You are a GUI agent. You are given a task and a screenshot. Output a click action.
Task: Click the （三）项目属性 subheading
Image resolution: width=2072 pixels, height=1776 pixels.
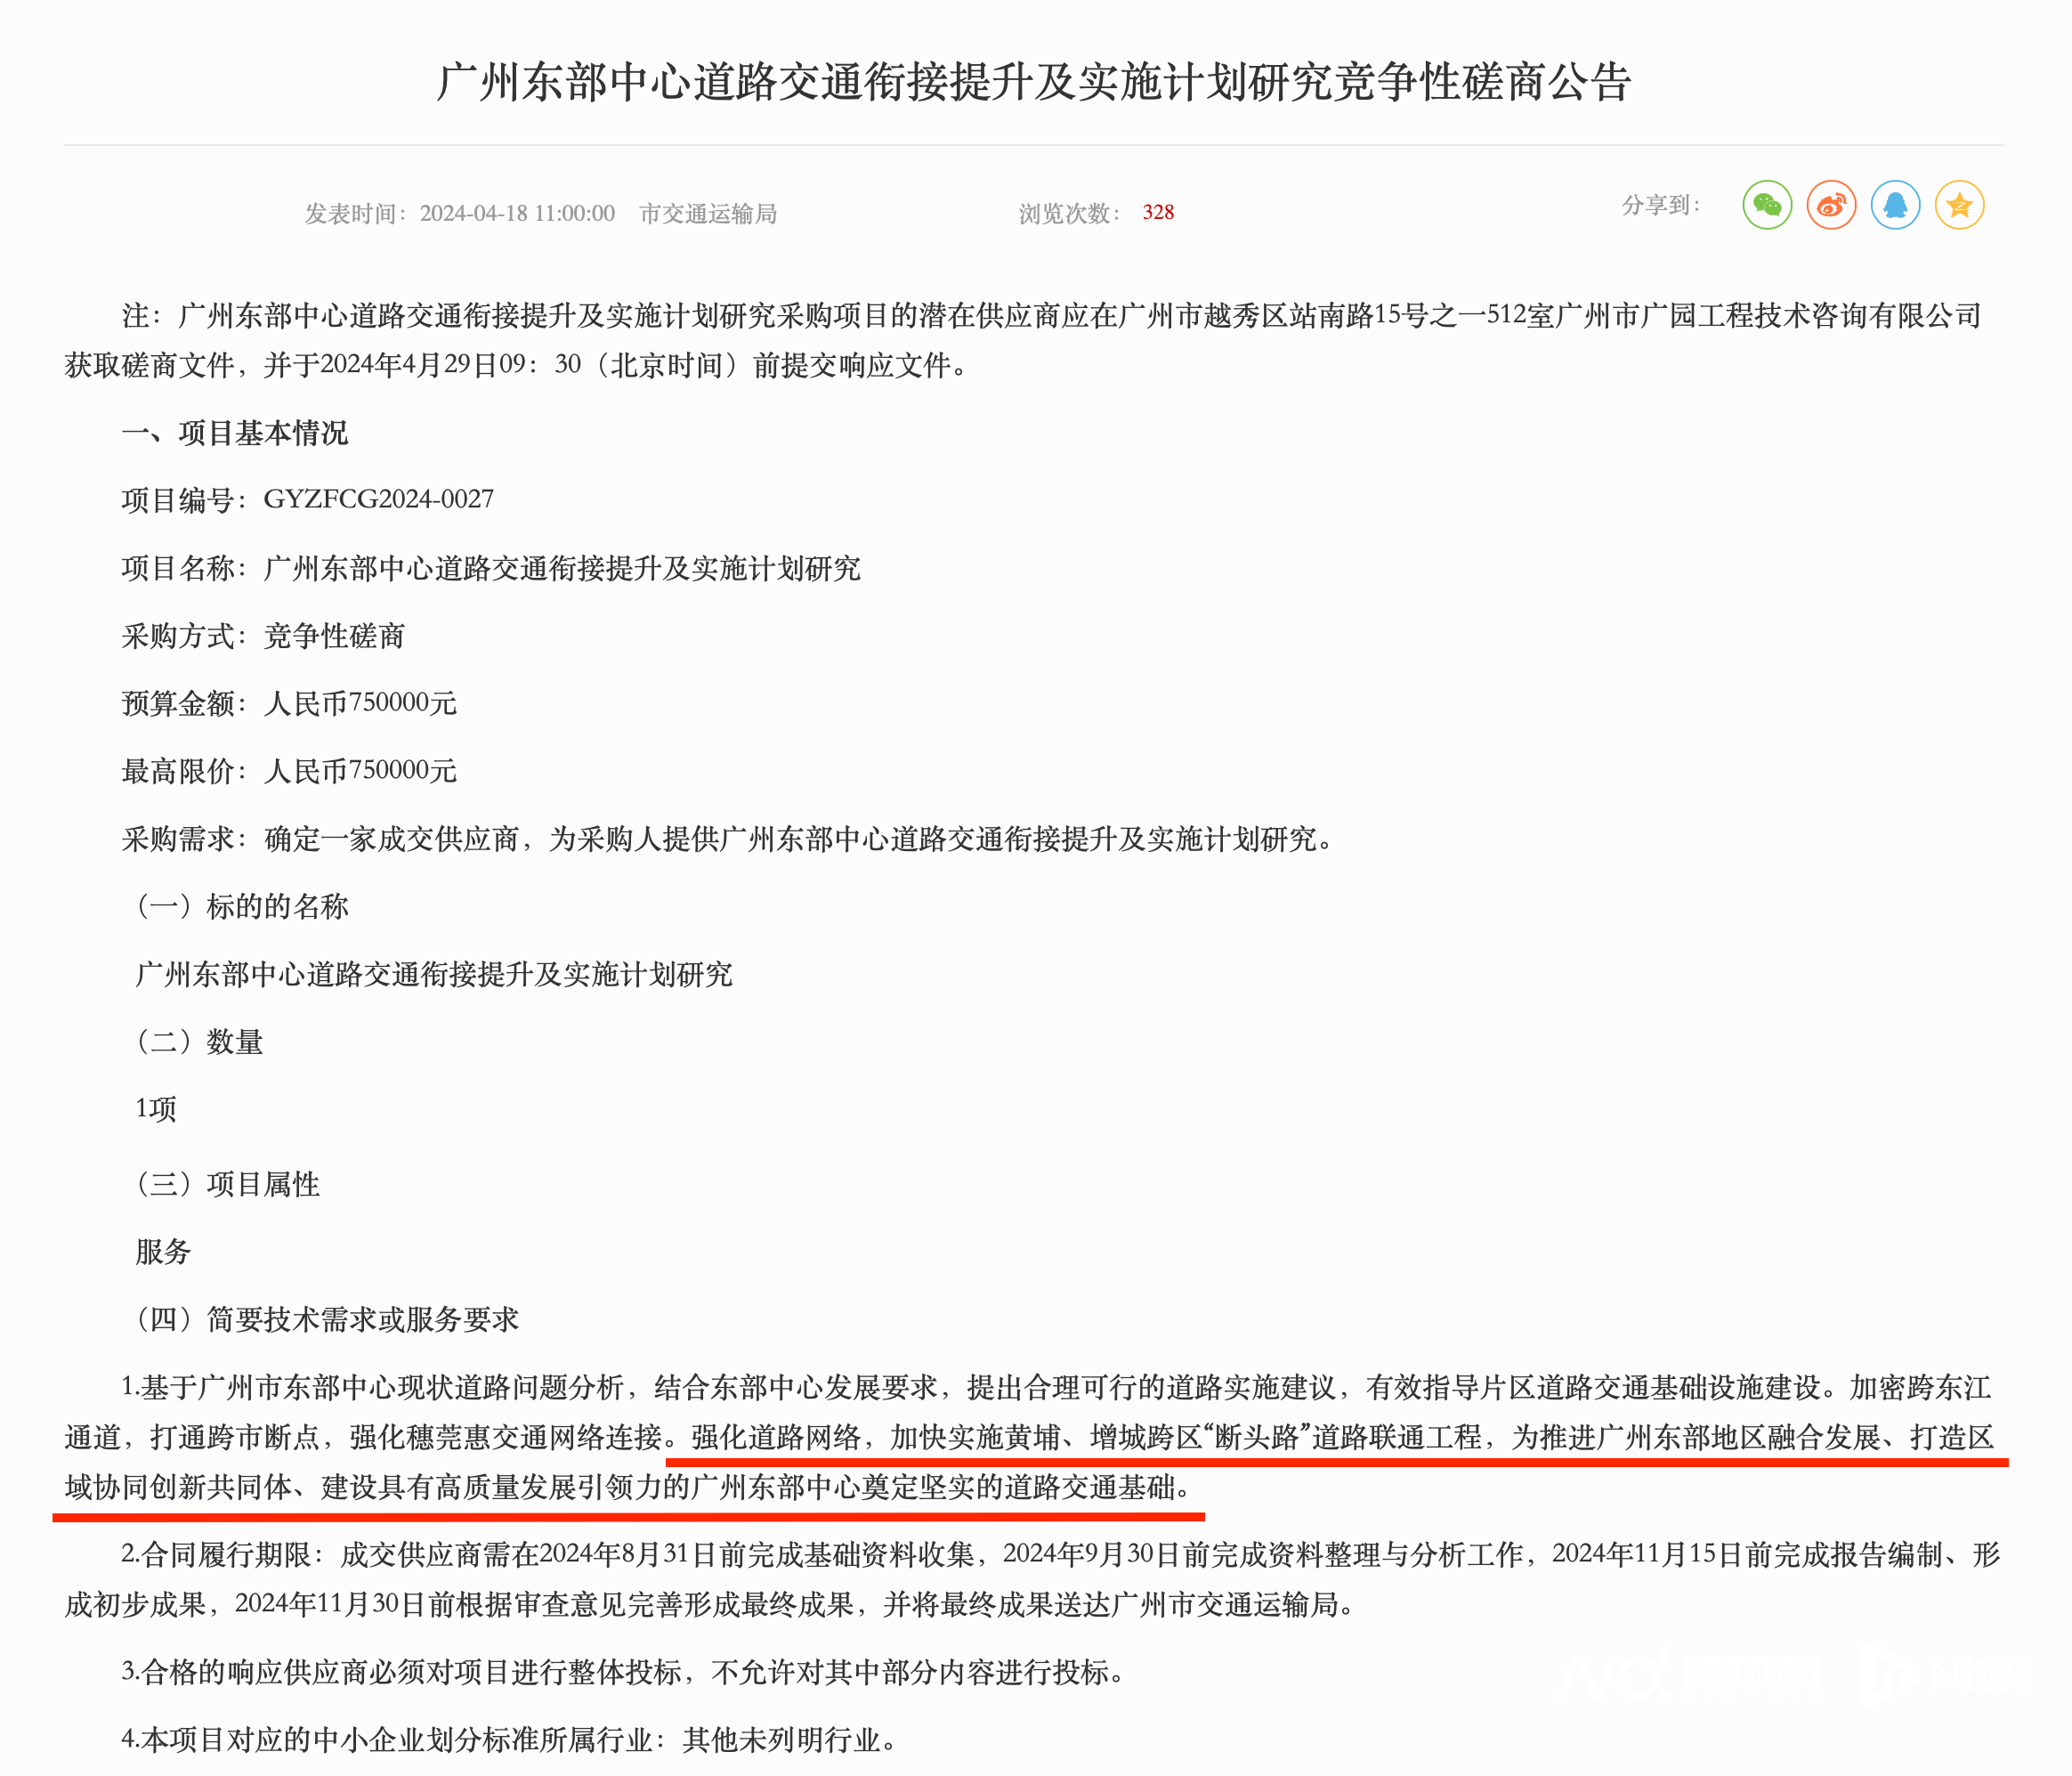click(225, 1184)
